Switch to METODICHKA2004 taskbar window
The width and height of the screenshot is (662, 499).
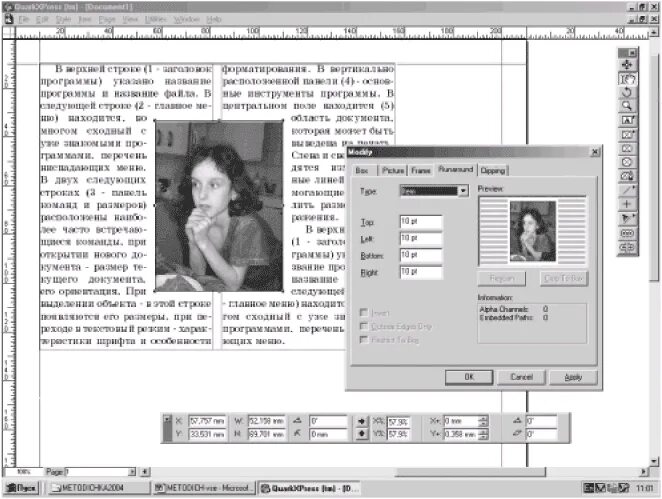point(99,488)
